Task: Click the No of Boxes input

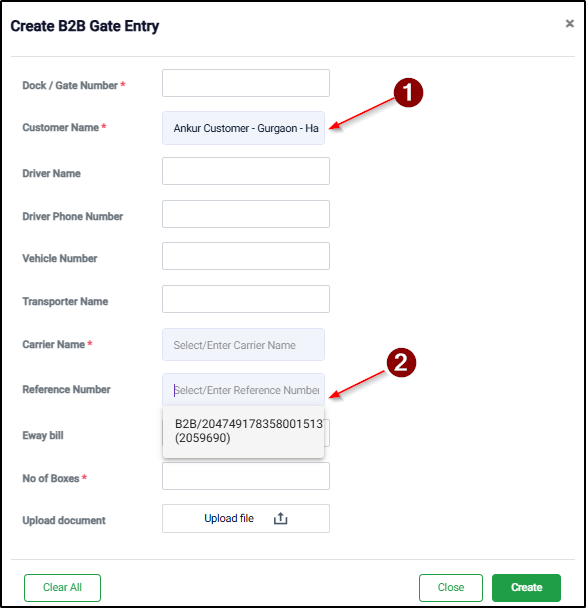Action: 246,476
